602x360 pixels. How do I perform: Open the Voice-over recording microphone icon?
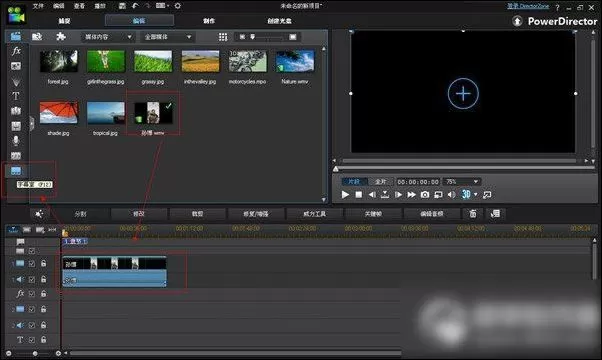click(x=16, y=140)
